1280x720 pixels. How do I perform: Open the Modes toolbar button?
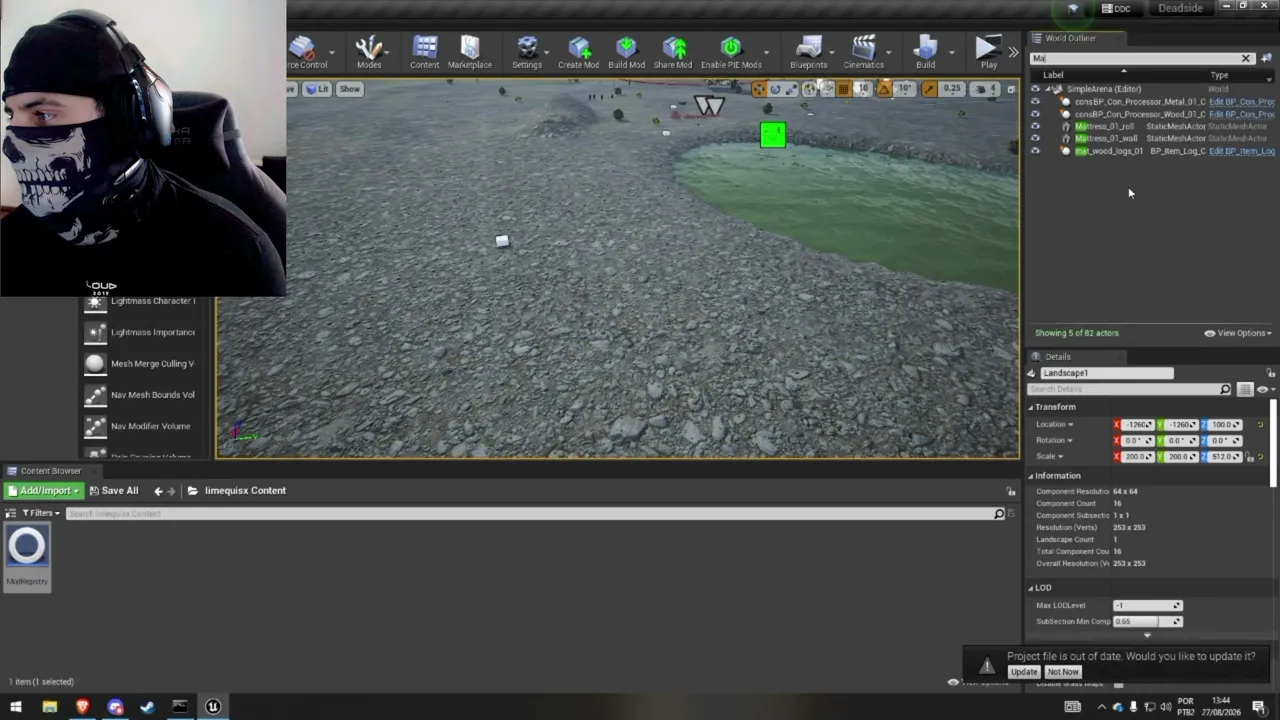point(369,52)
